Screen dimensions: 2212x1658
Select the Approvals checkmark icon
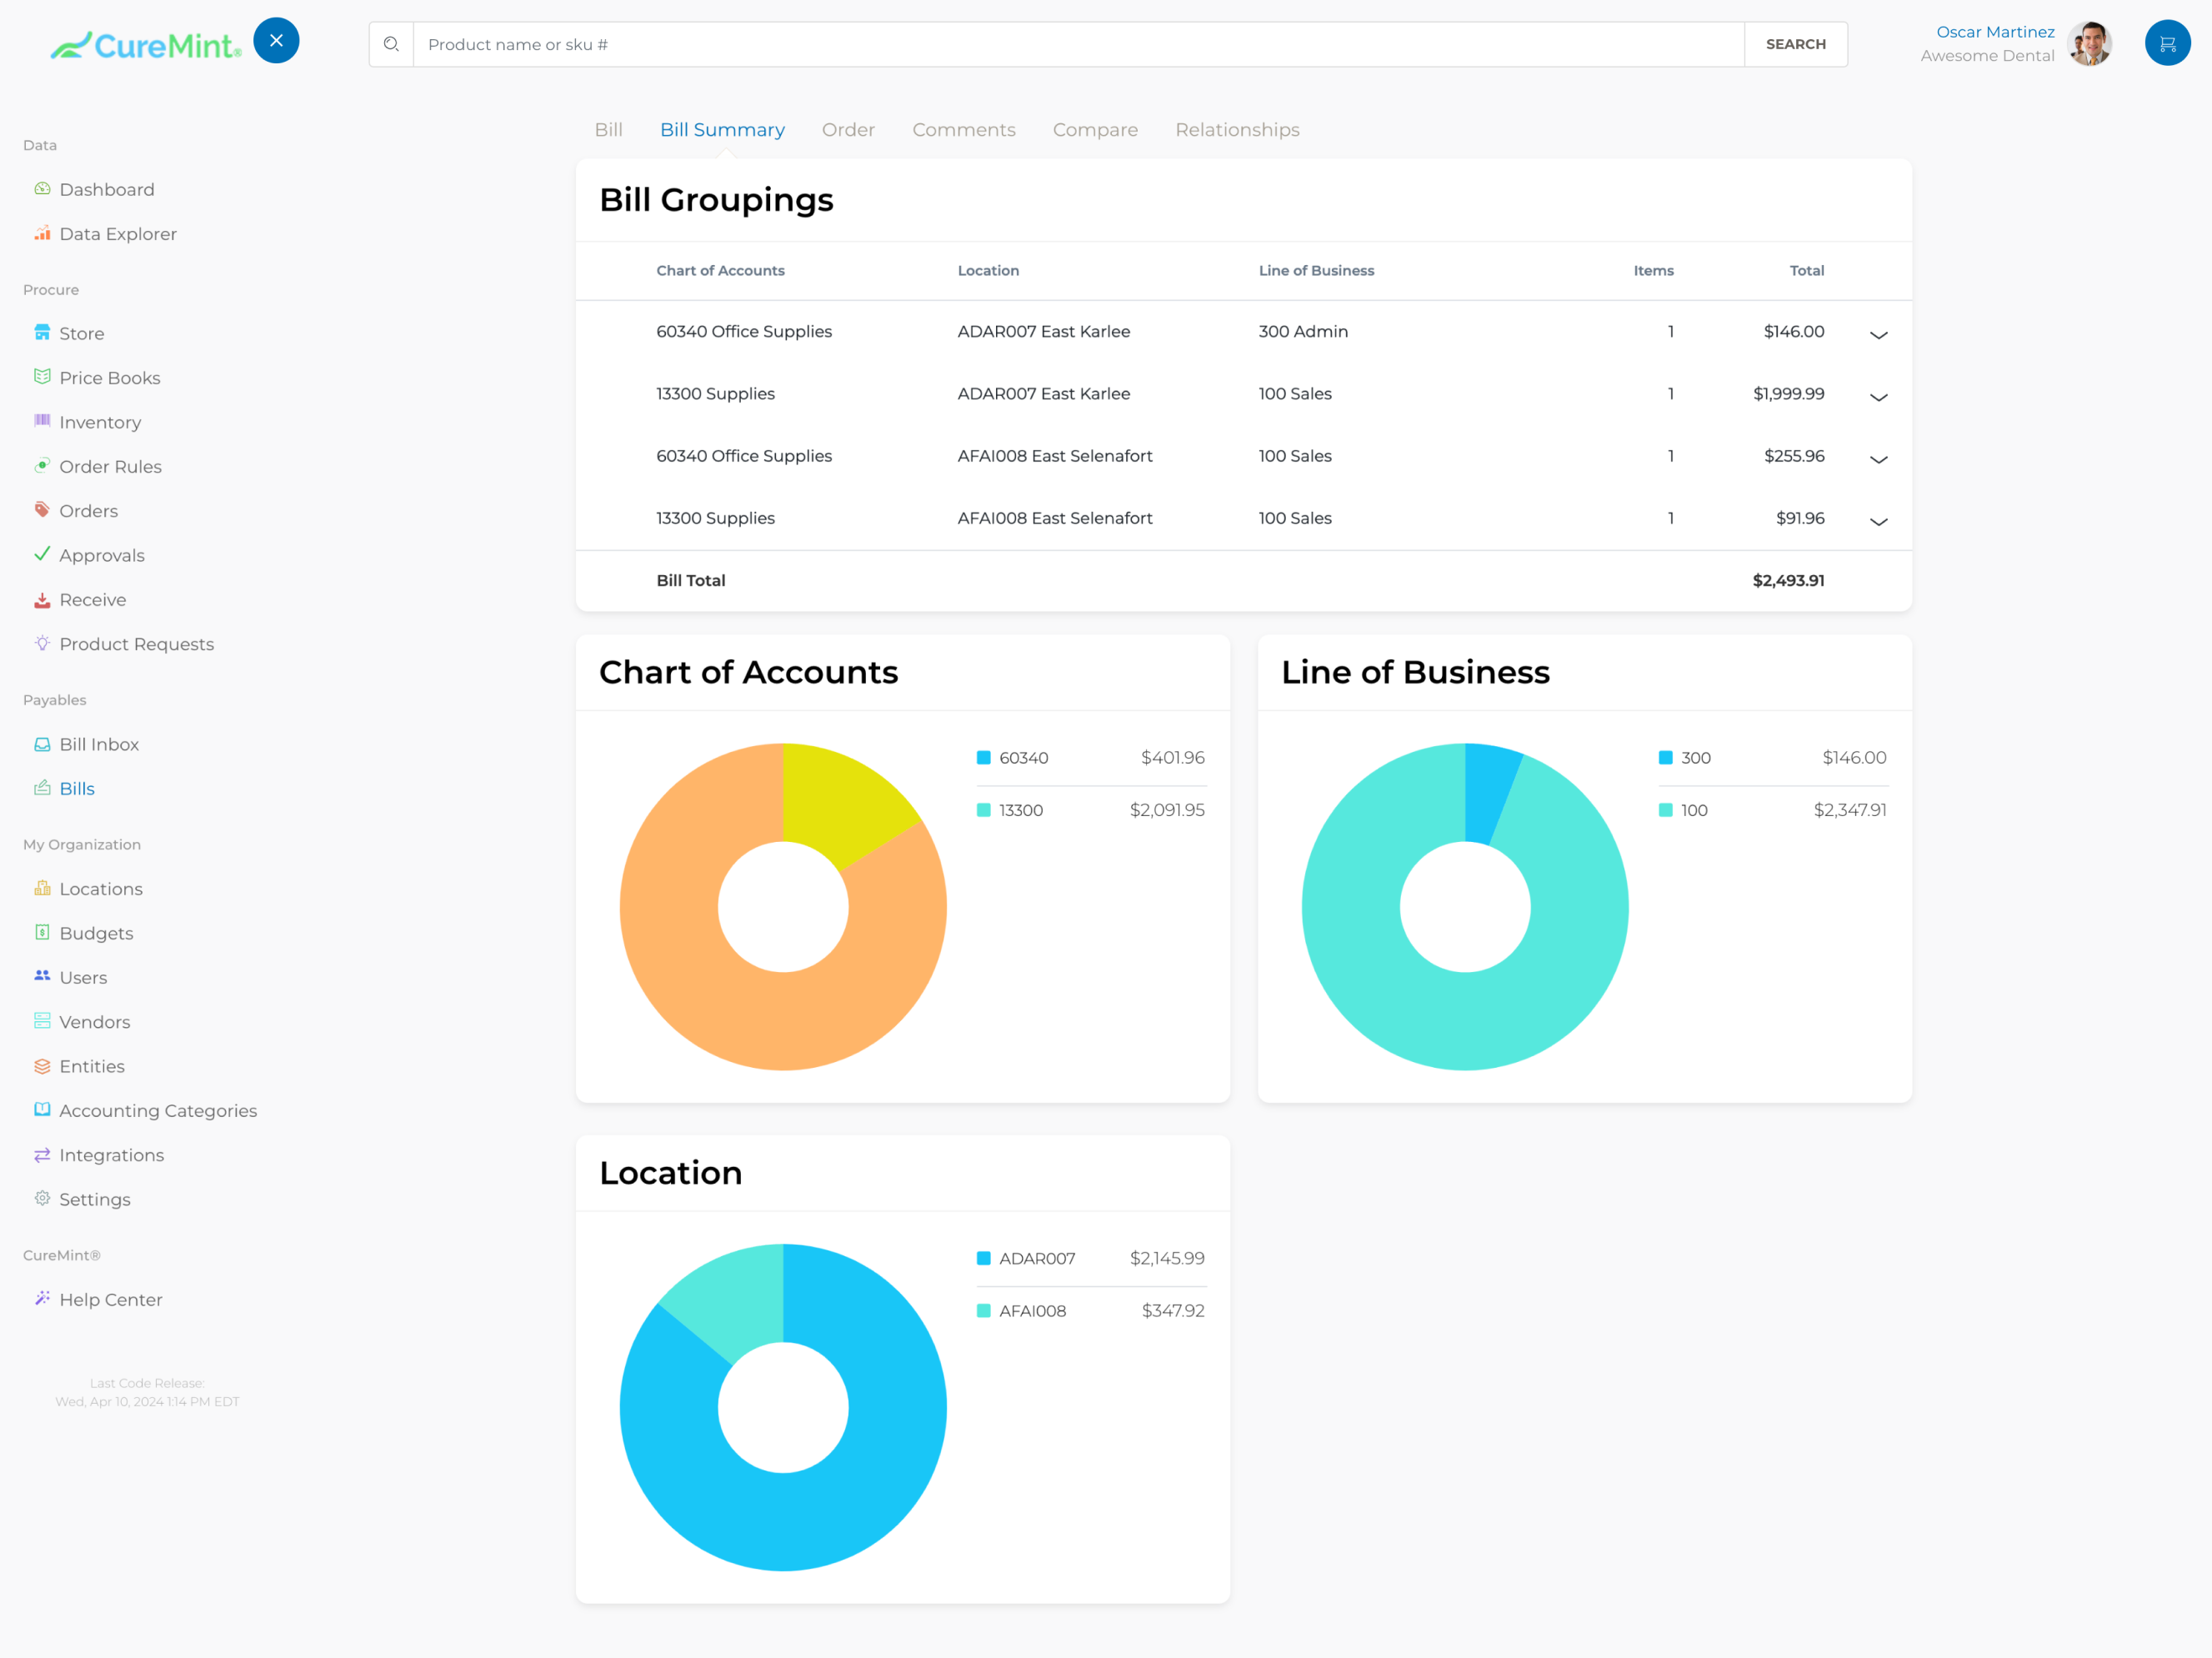click(x=42, y=554)
